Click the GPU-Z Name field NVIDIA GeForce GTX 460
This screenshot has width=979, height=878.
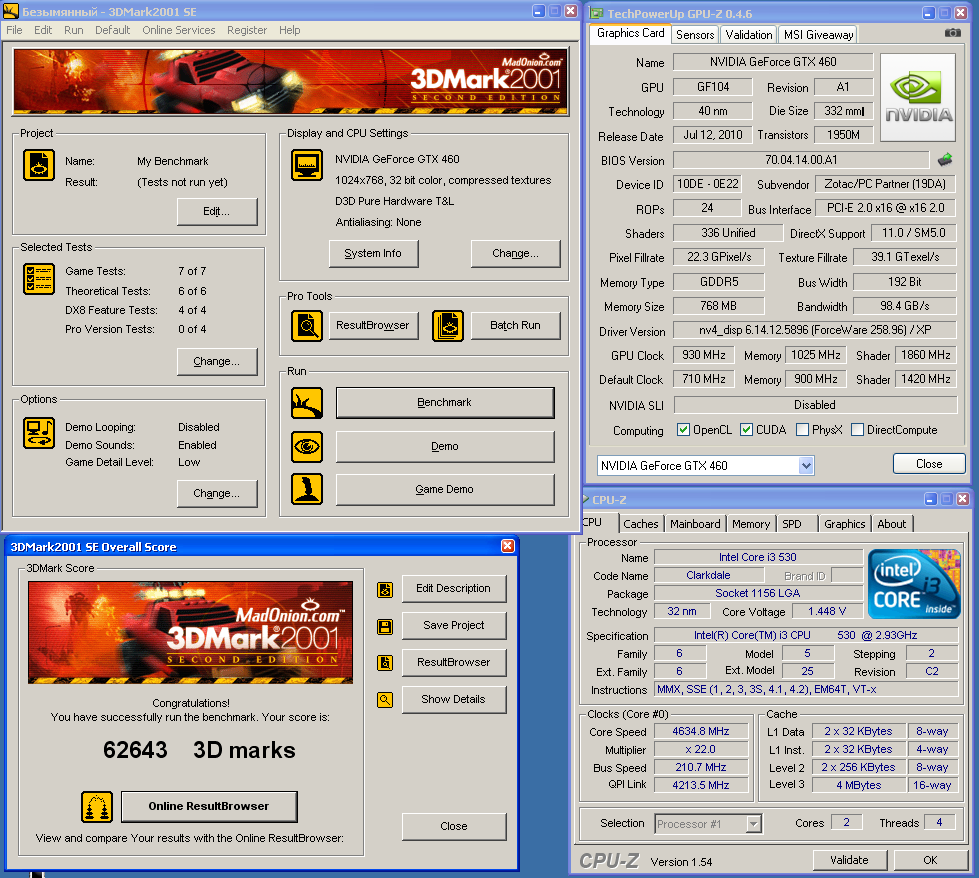coord(773,62)
